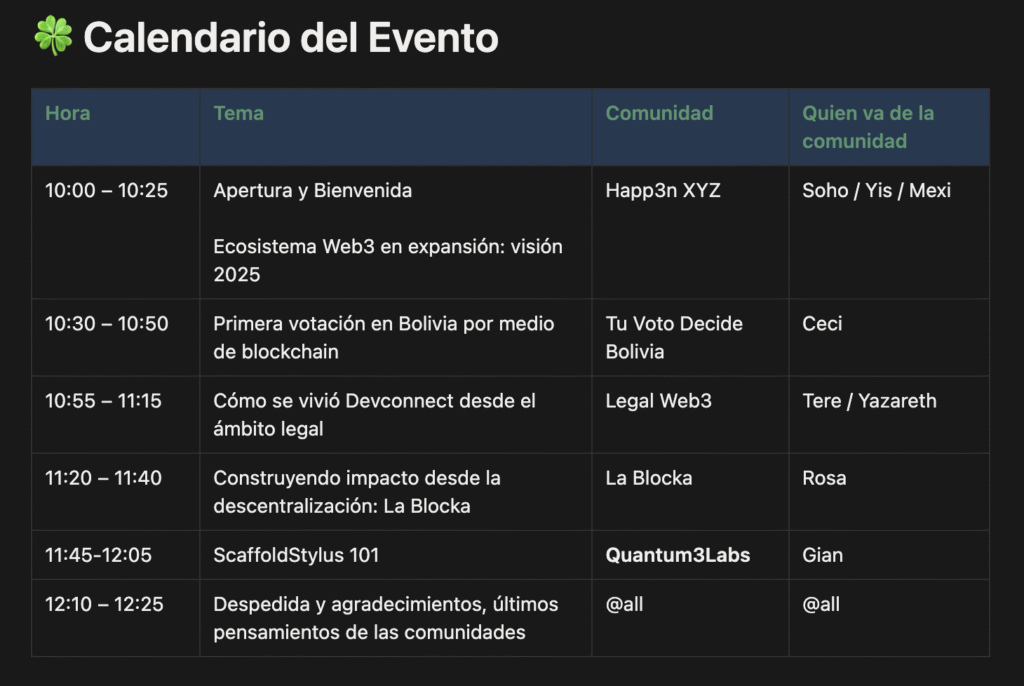
Task: Select the Soho / Yis / Mexi cell
Action: pyautogui.click(x=876, y=190)
